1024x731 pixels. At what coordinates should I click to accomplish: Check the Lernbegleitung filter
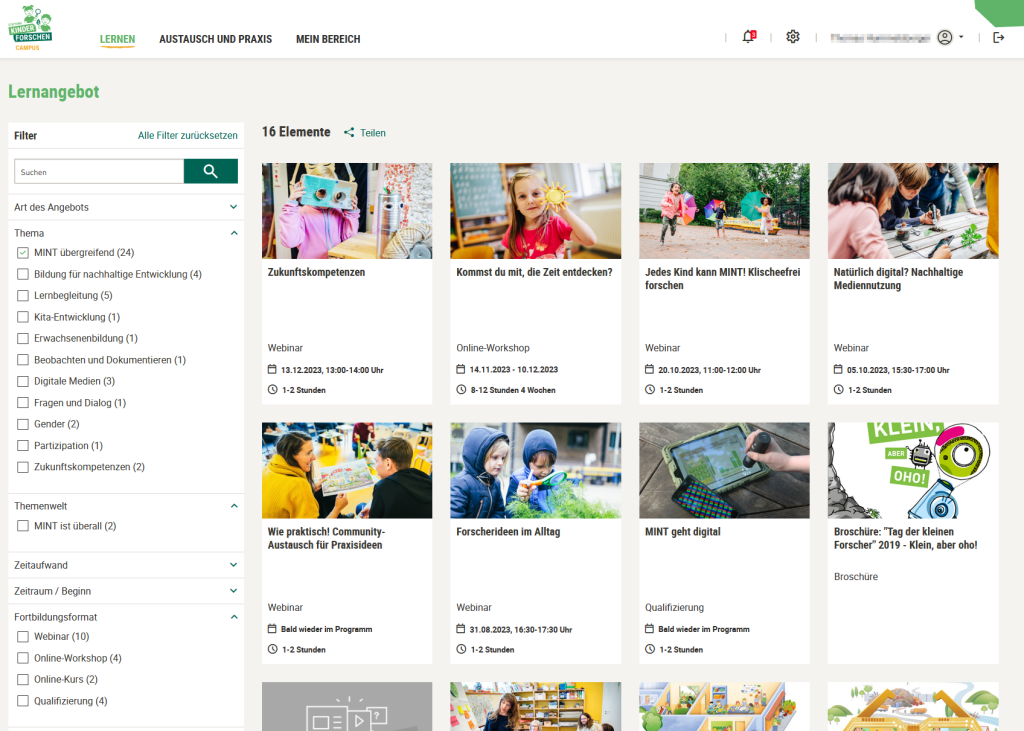point(23,295)
